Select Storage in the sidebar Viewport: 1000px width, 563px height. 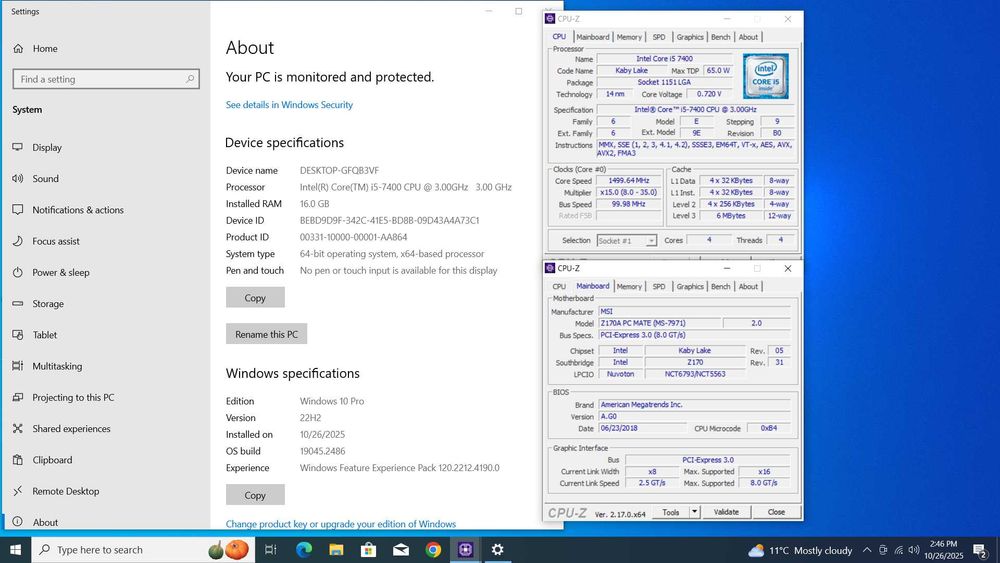[47, 304]
